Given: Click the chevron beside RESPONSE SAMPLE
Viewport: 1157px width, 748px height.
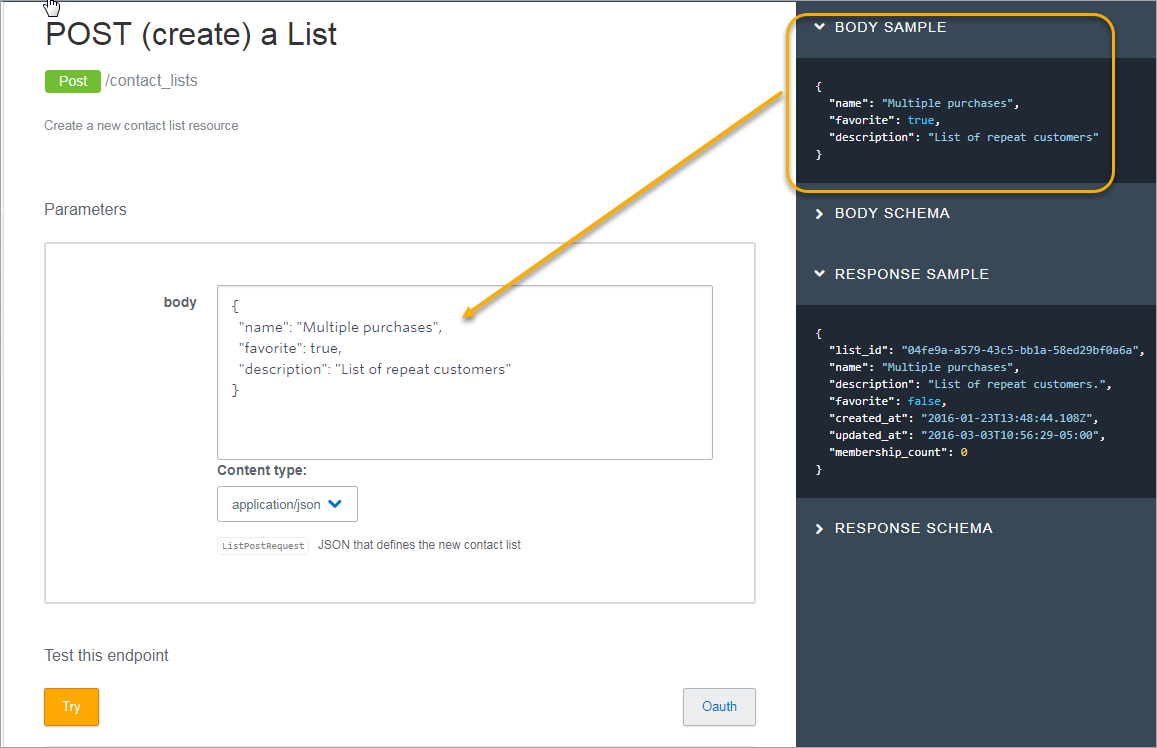Looking at the screenshot, I should tap(819, 273).
